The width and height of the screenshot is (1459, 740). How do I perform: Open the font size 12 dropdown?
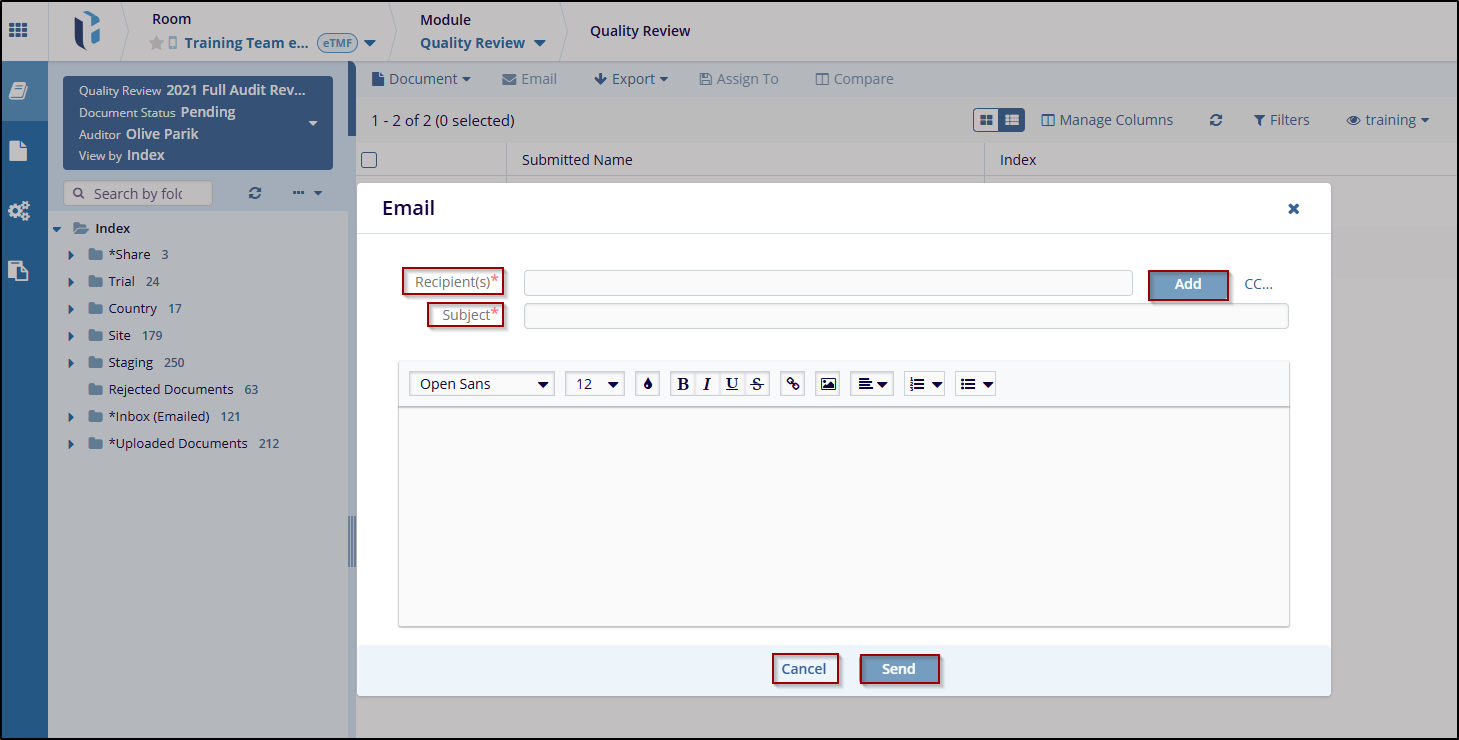click(595, 384)
